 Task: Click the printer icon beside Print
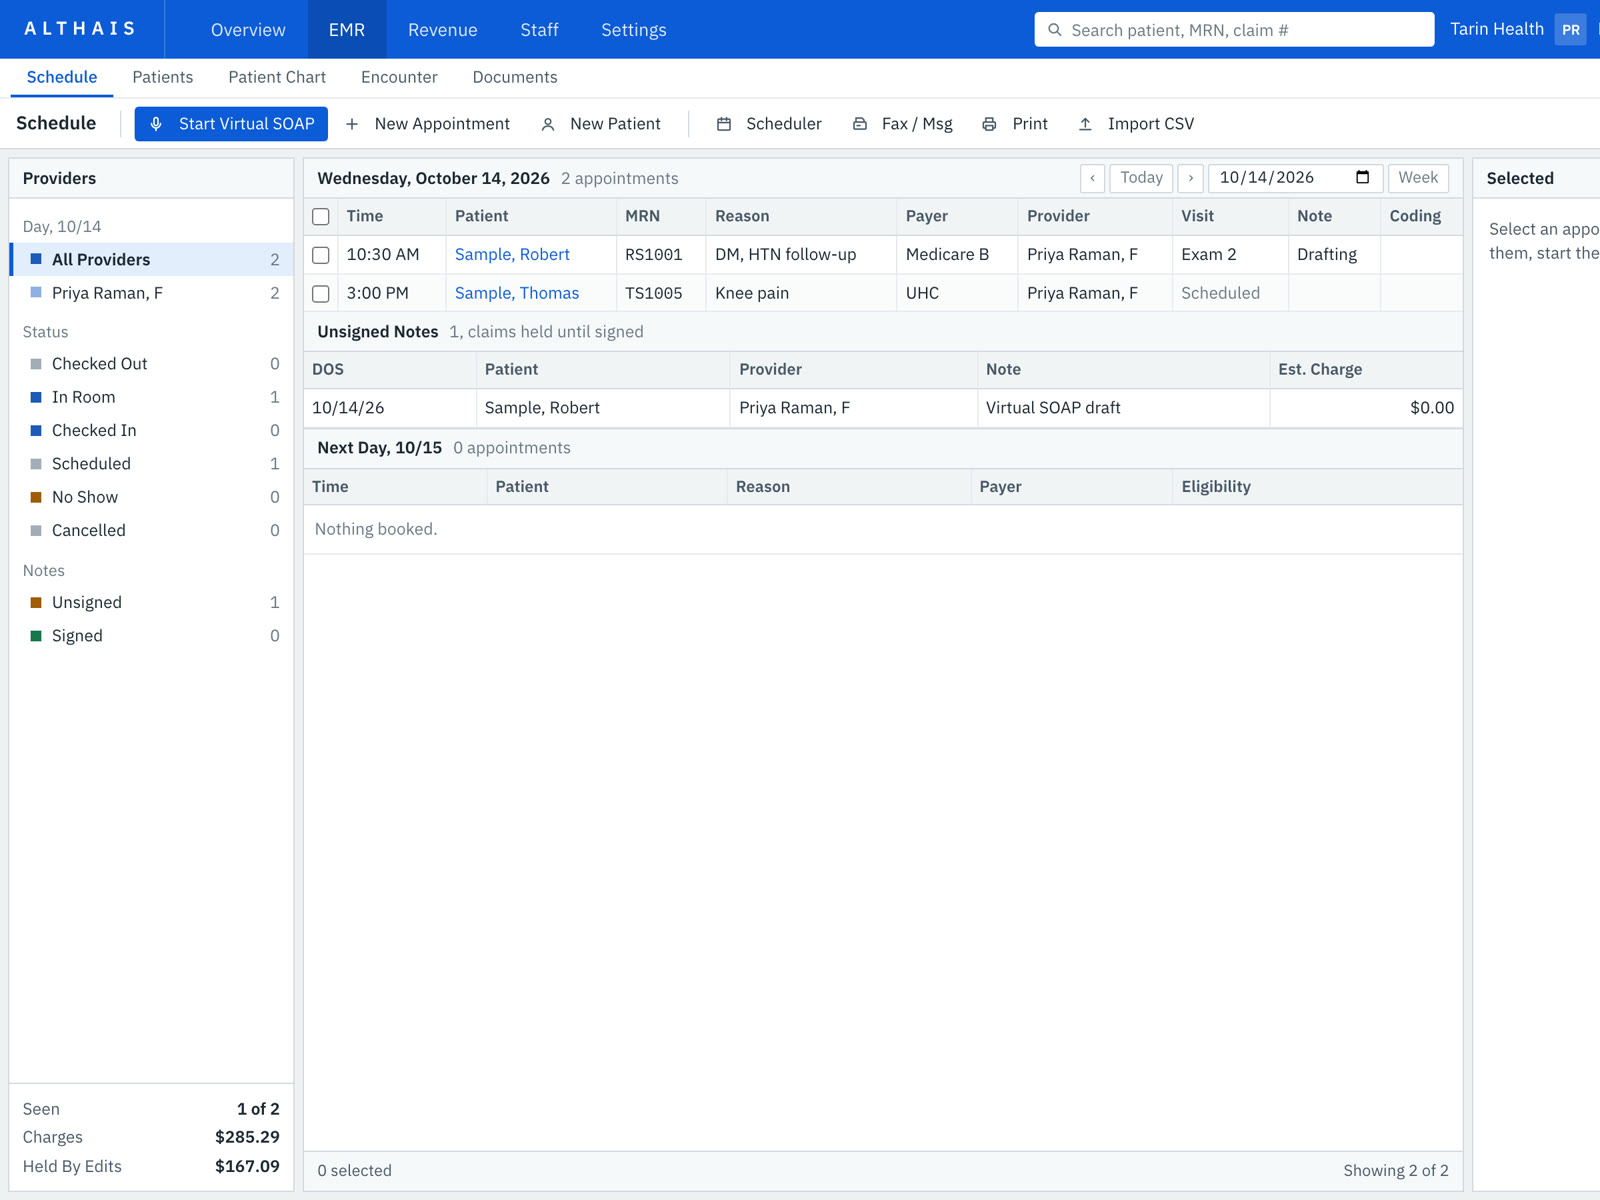pos(989,124)
